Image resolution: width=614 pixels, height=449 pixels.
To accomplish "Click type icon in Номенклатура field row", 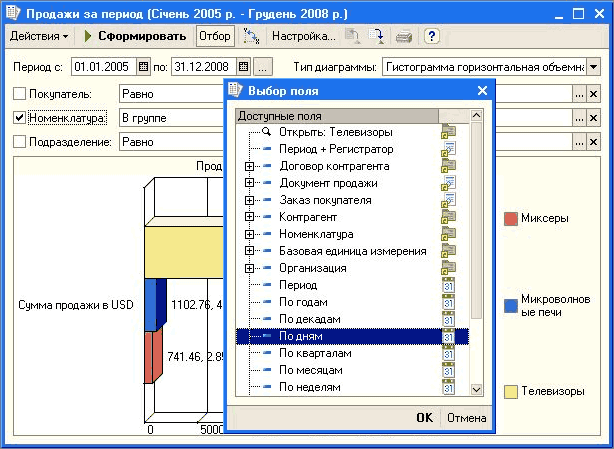I will [x=449, y=234].
